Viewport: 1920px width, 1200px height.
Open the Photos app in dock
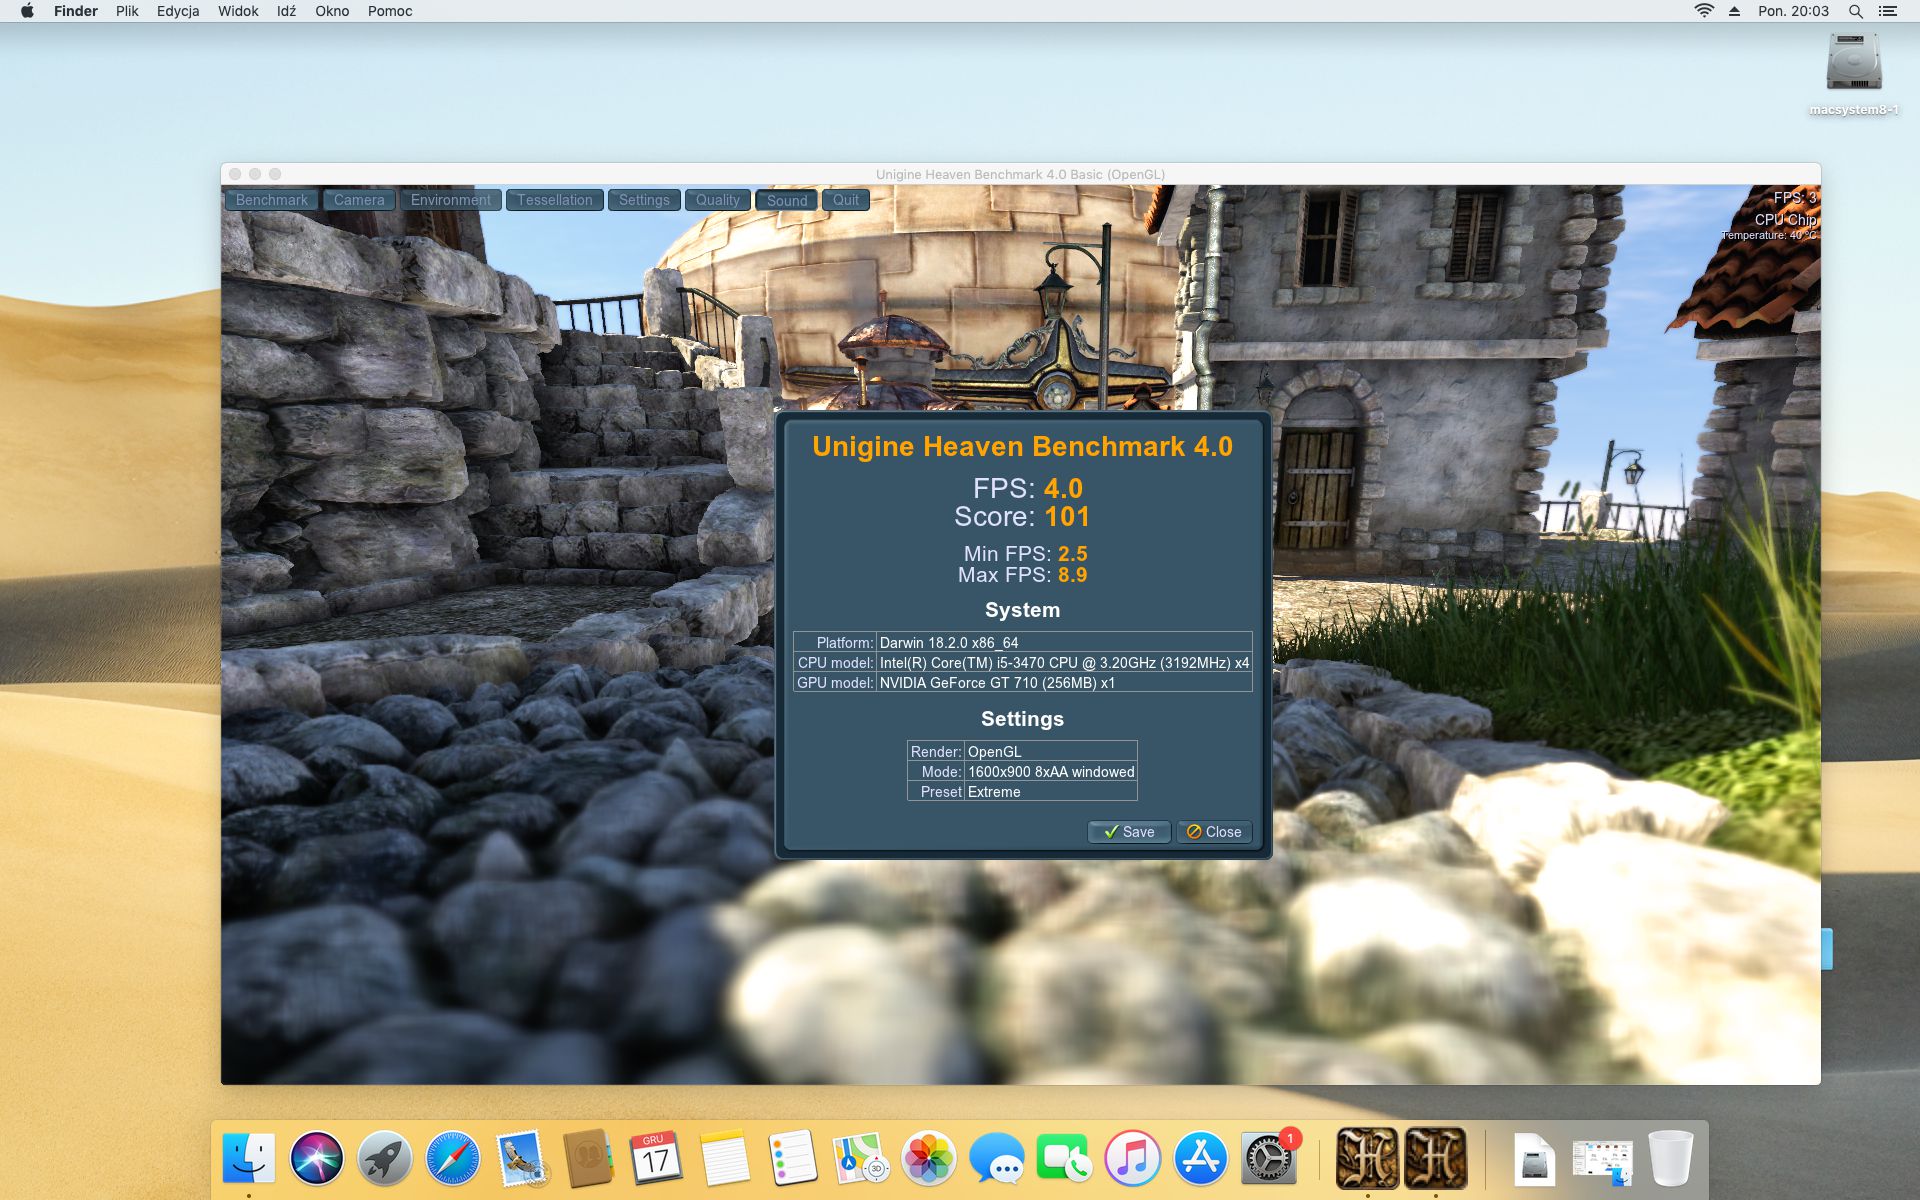point(928,1159)
